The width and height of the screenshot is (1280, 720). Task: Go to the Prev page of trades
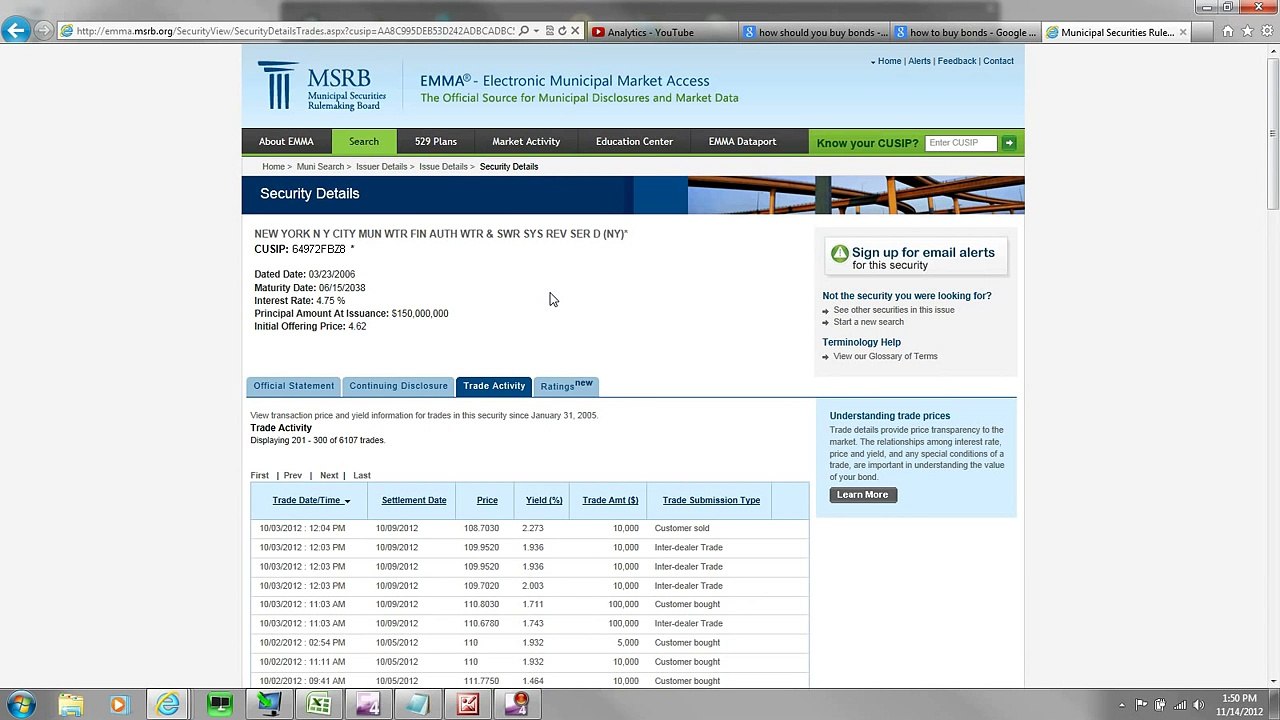tap(293, 476)
